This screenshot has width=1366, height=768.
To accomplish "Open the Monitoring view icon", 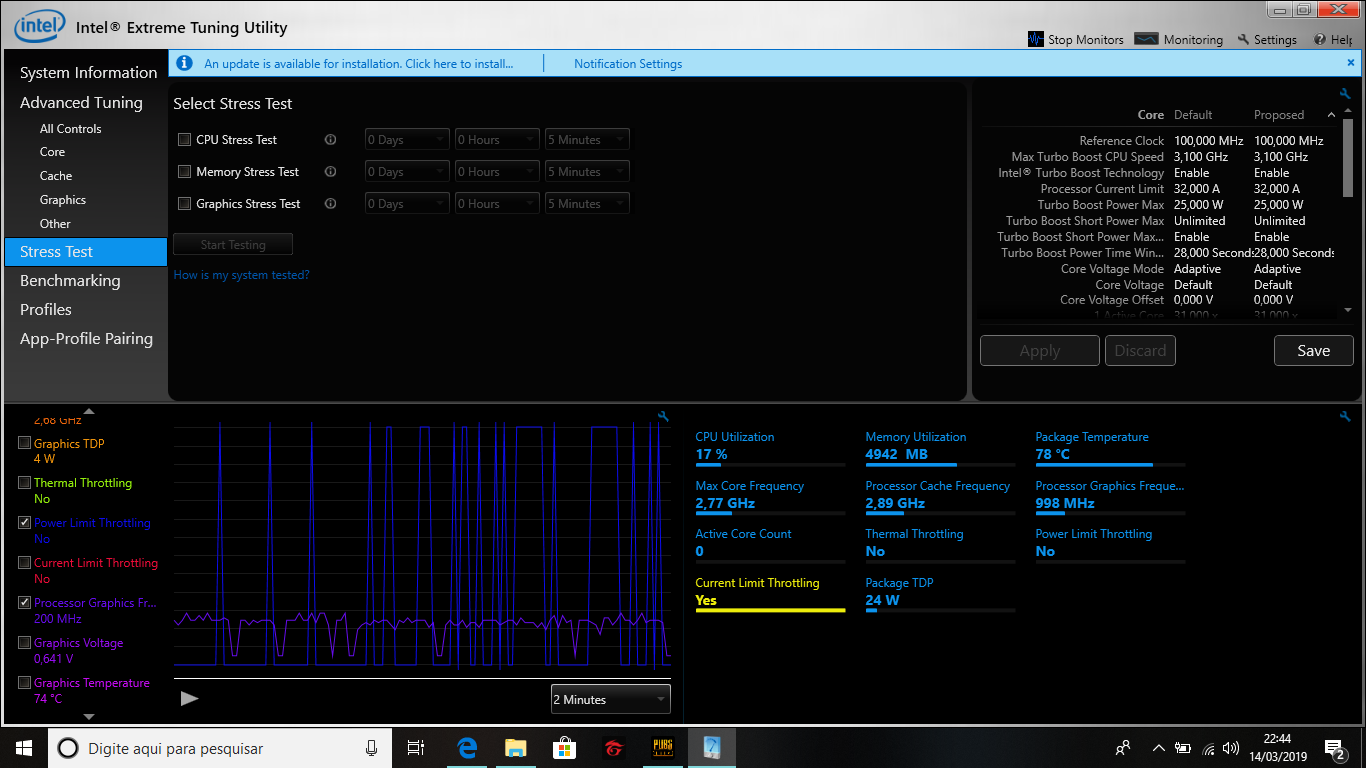I will [x=1147, y=39].
